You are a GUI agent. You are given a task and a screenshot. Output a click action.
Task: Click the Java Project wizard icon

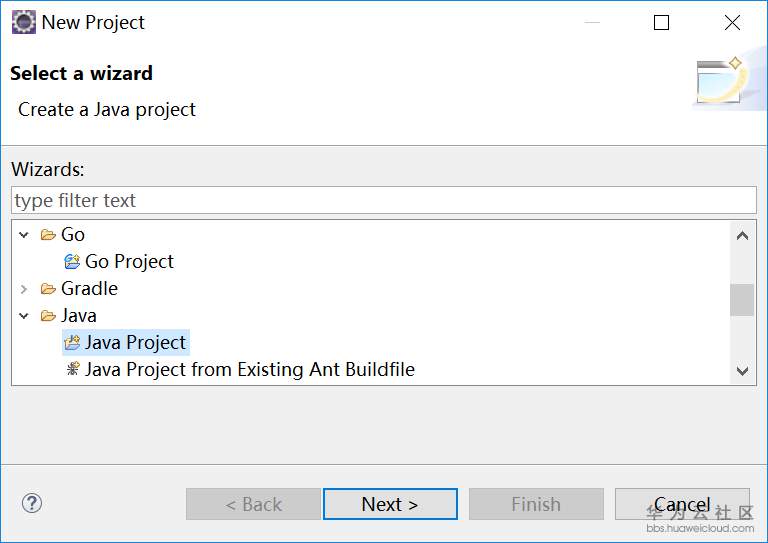pyautogui.click(x=72, y=343)
